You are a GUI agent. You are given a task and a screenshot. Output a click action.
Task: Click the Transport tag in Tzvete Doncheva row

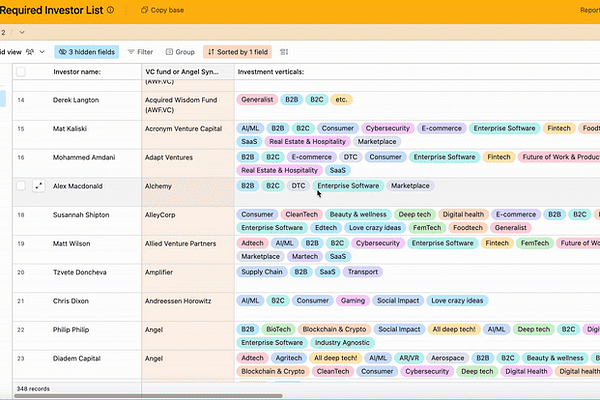point(362,272)
